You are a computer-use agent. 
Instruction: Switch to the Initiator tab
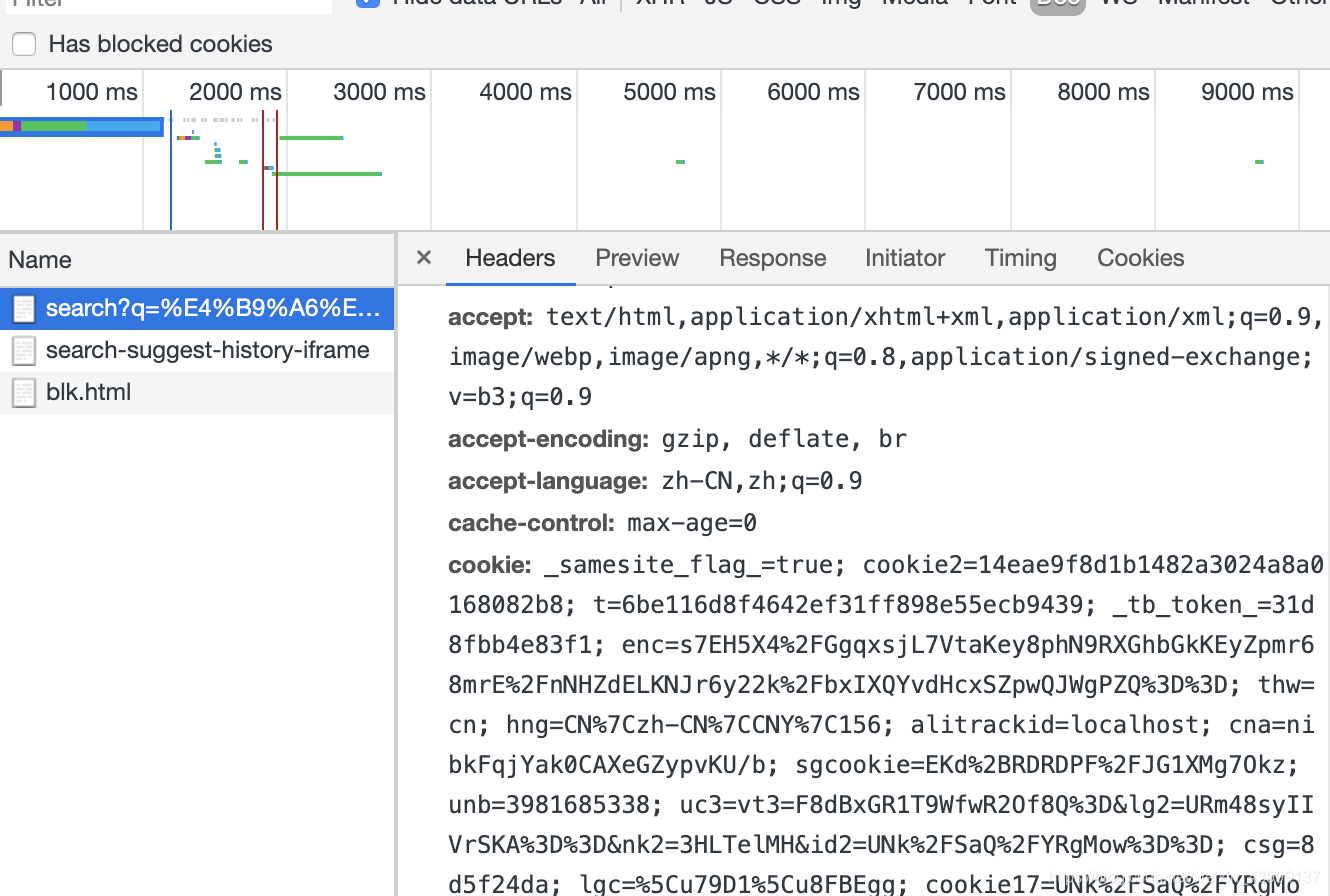point(905,258)
